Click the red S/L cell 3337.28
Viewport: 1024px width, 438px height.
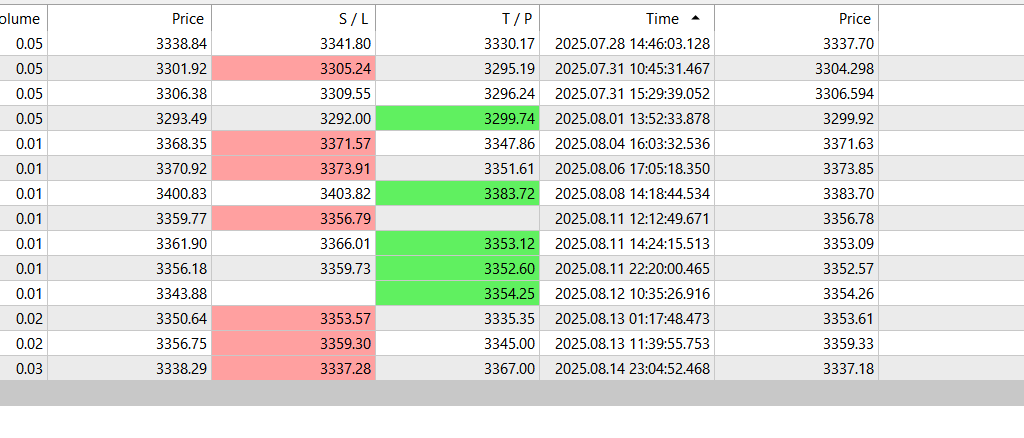(x=294, y=368)
